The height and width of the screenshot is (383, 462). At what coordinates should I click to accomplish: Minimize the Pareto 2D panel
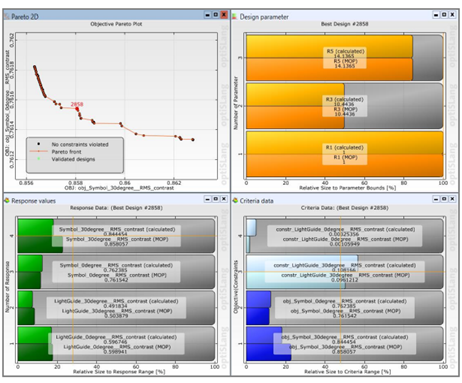[208, 15]
